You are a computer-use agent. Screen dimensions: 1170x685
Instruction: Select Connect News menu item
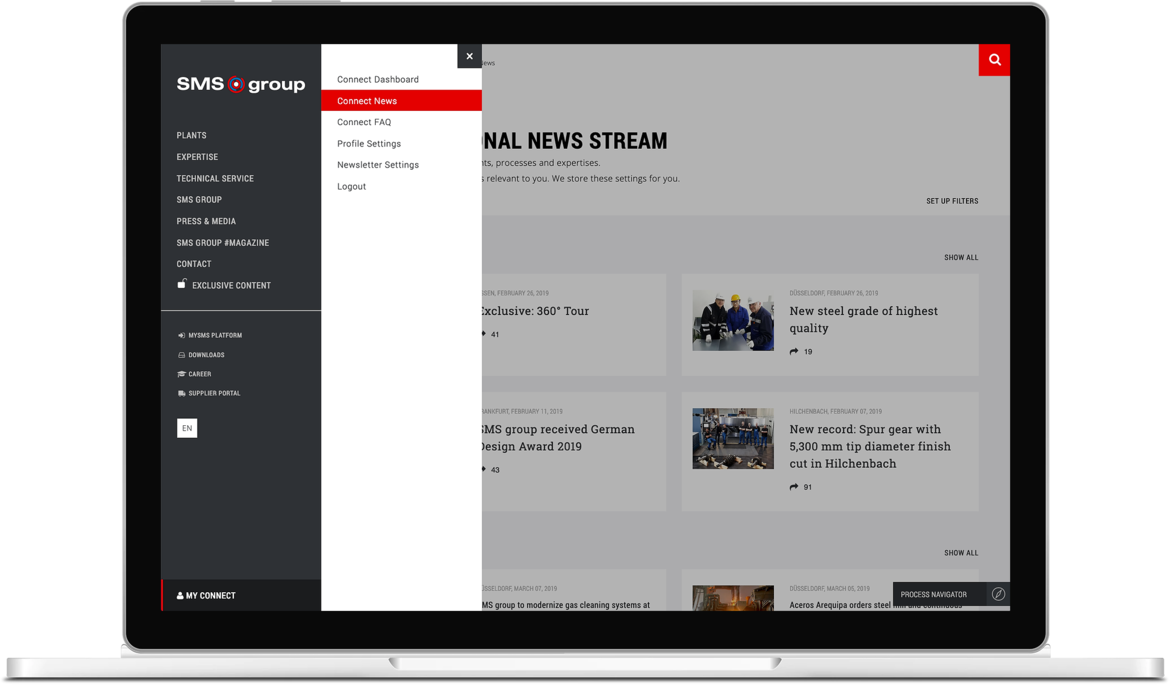click(401, 101)
